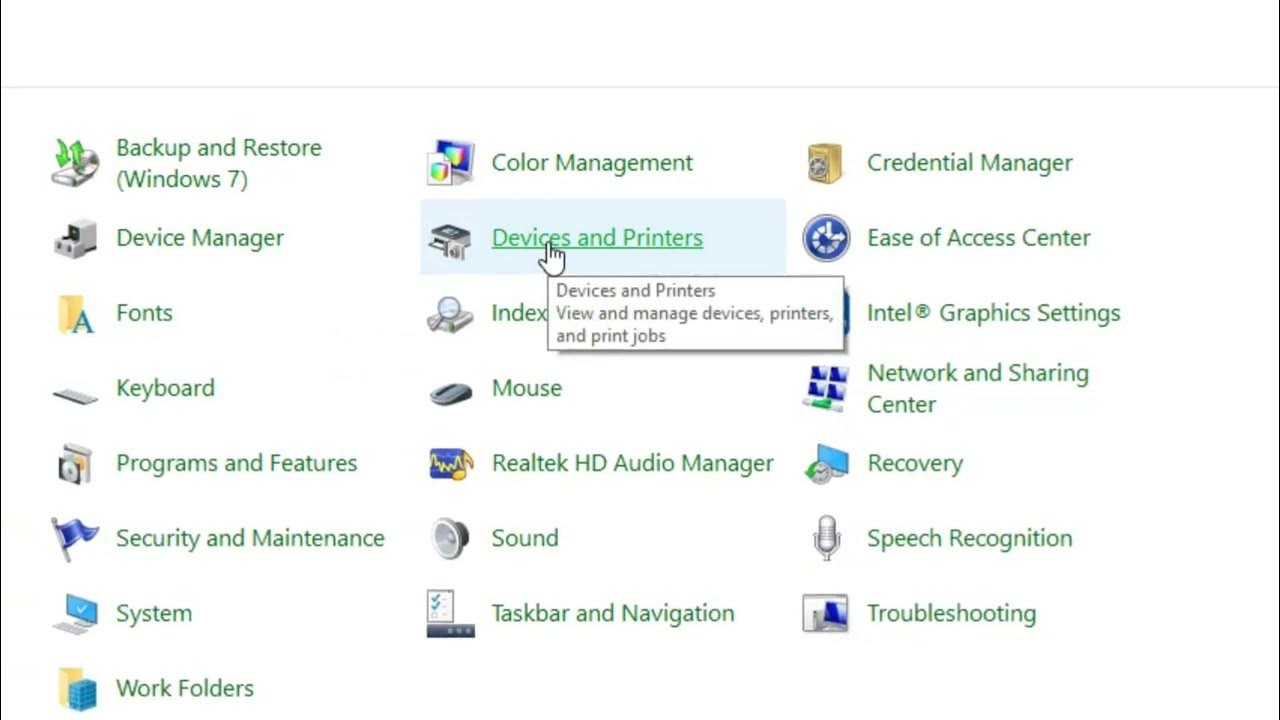Open the Credential Manager link
1280x720 pixels.
(970, 163)
